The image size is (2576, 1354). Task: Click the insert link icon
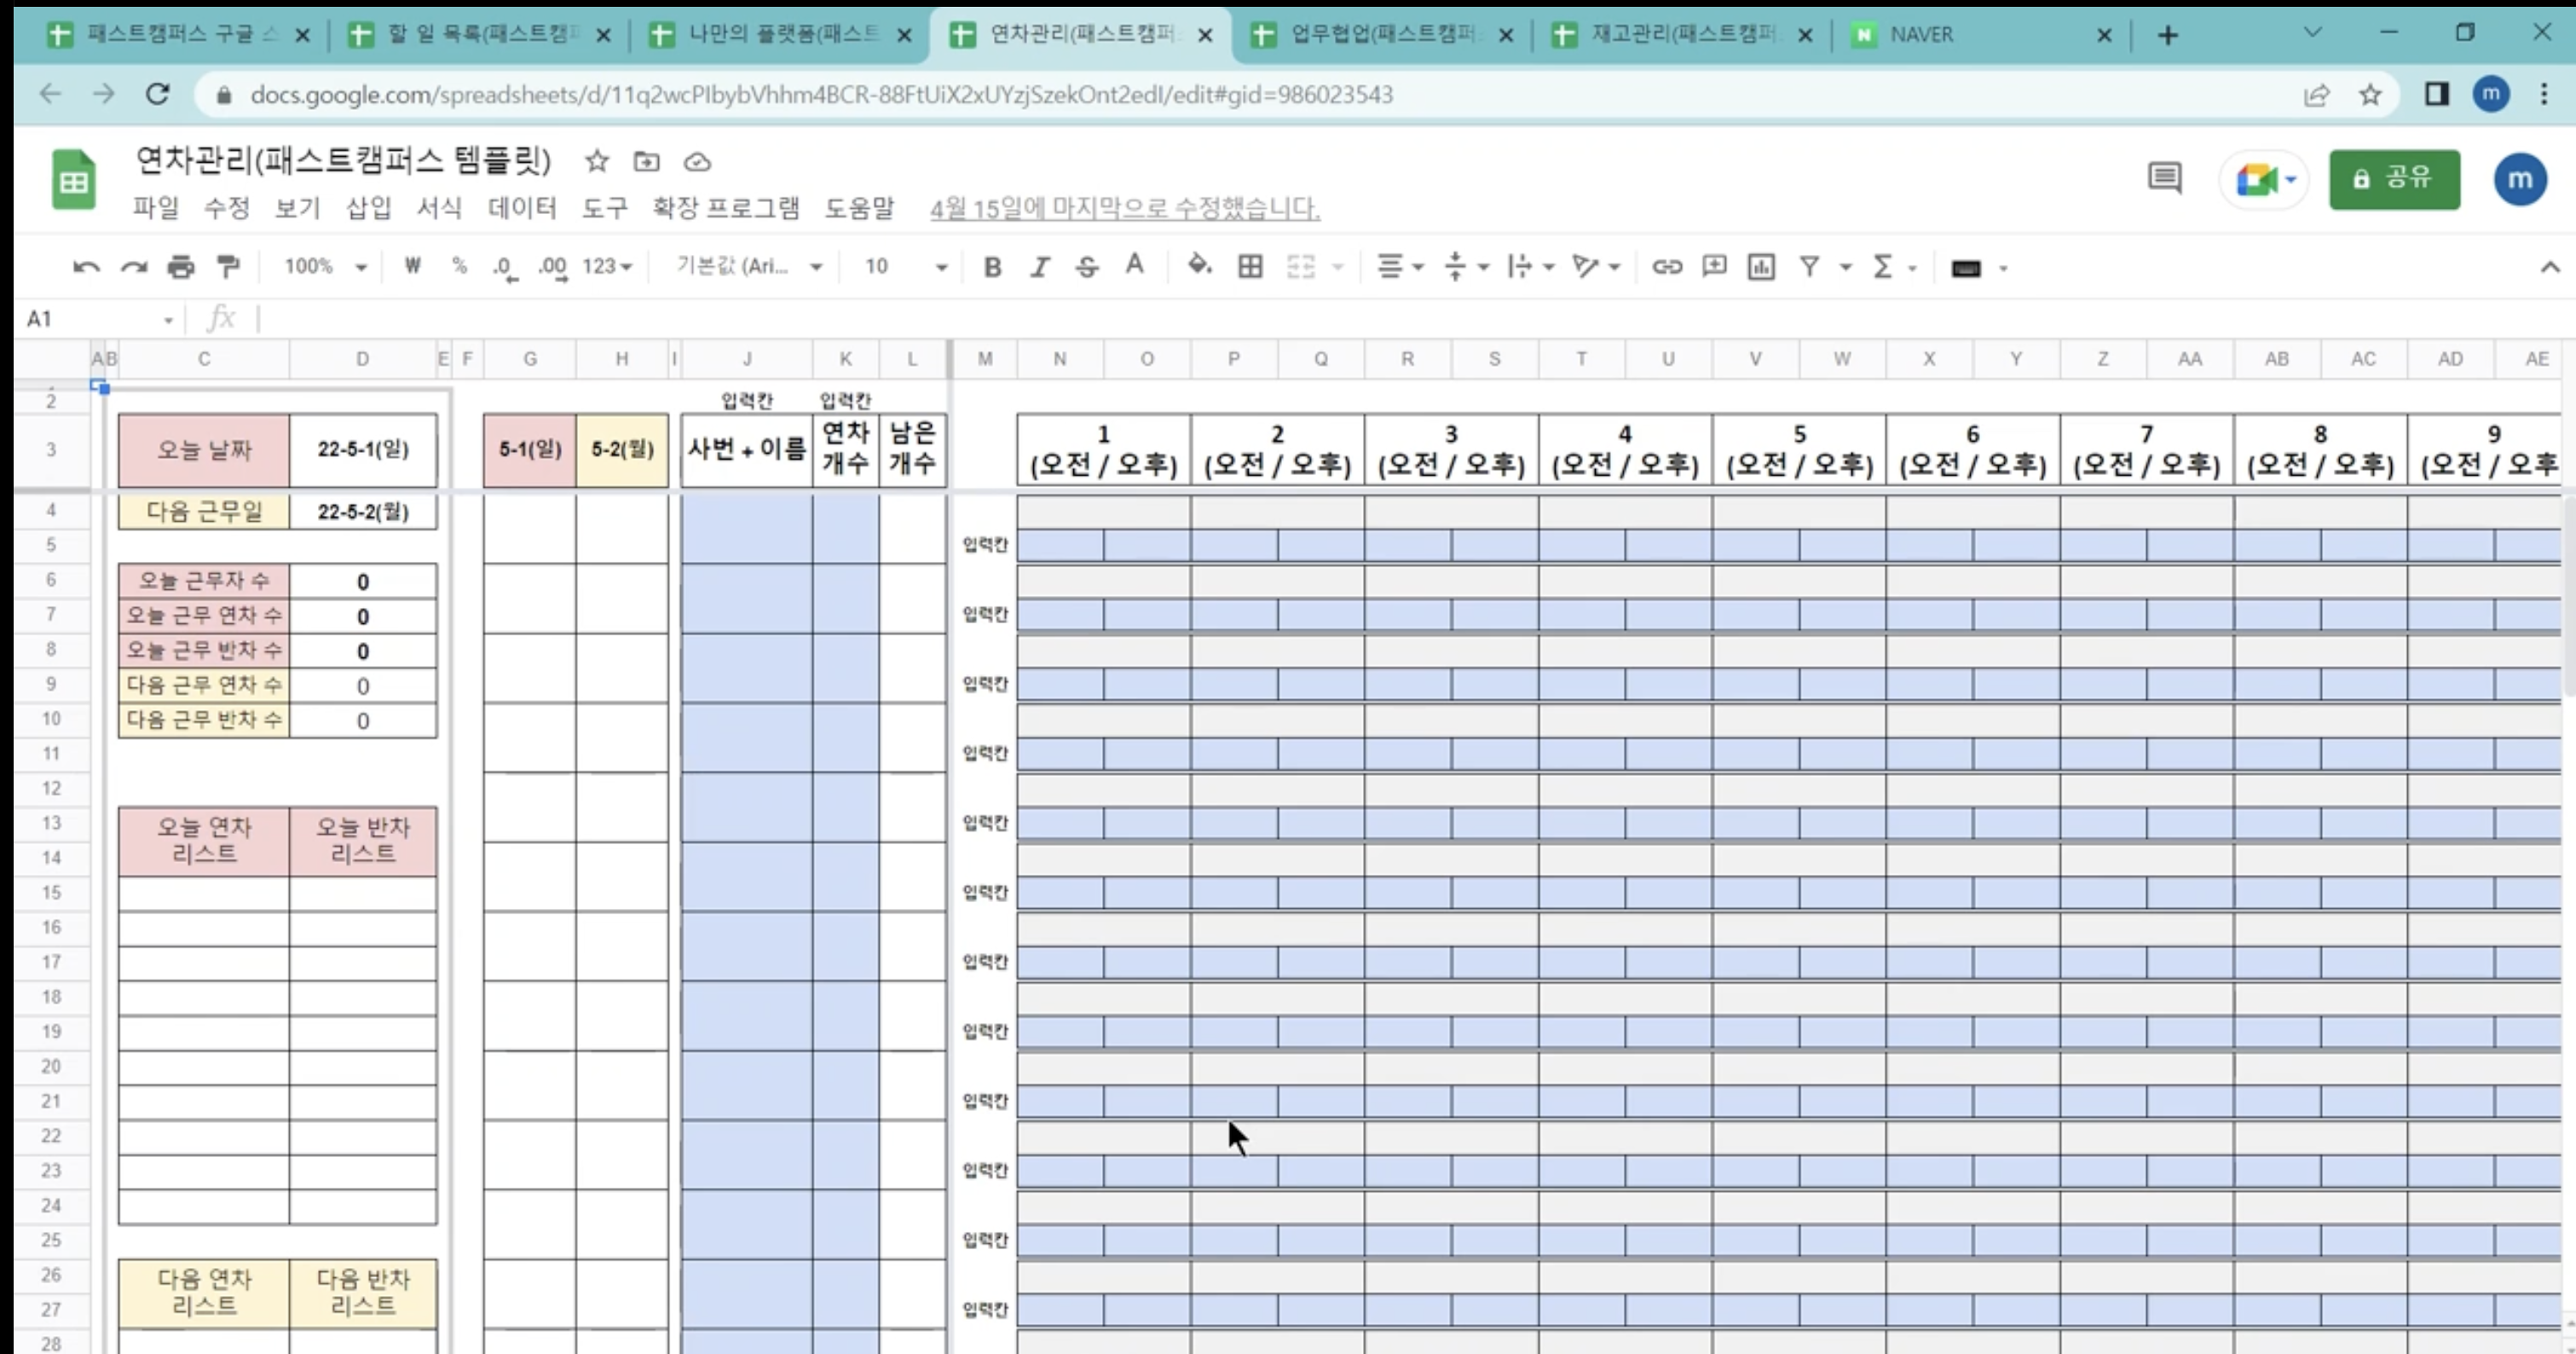tap(1666, 267)
